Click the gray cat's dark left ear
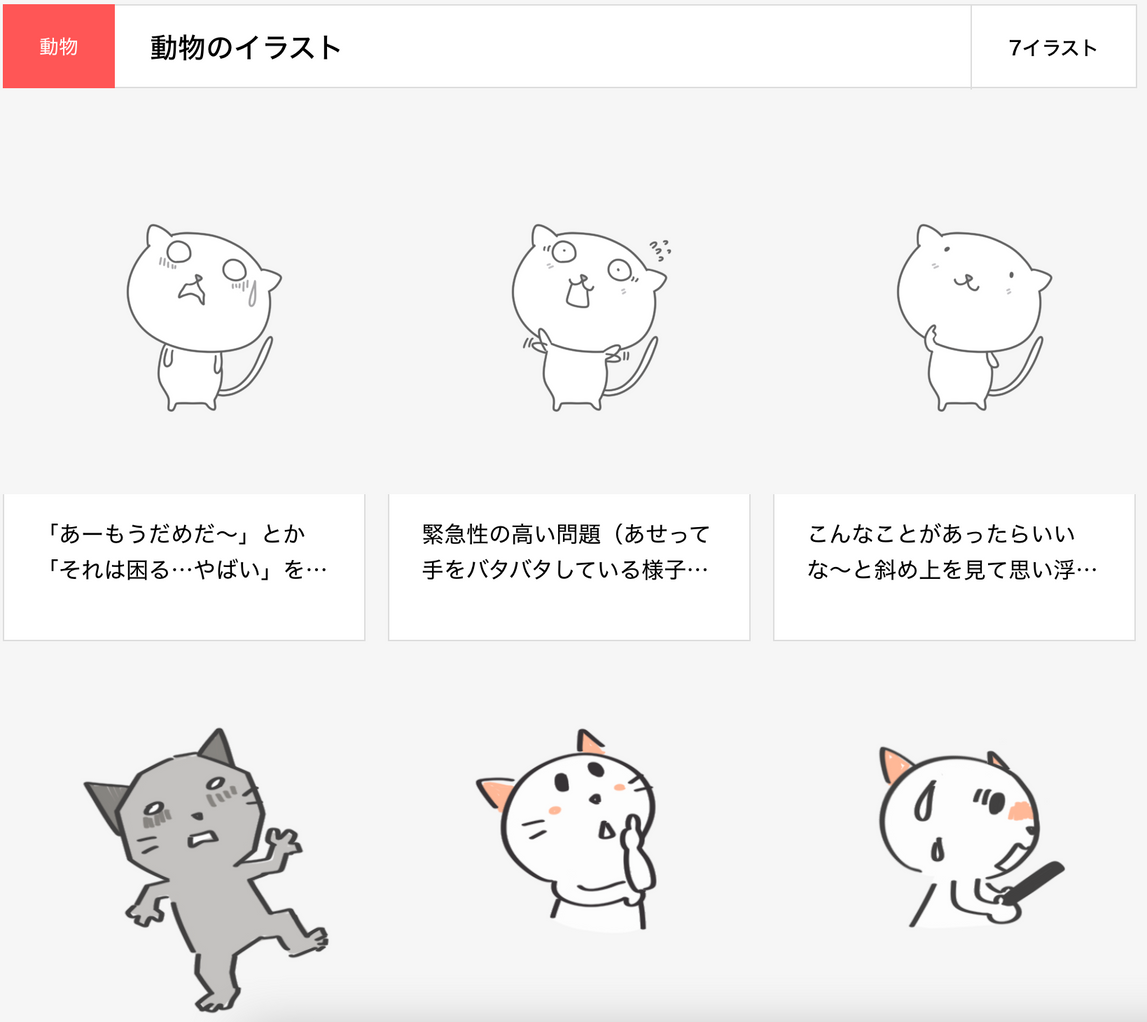 point(108,803)
